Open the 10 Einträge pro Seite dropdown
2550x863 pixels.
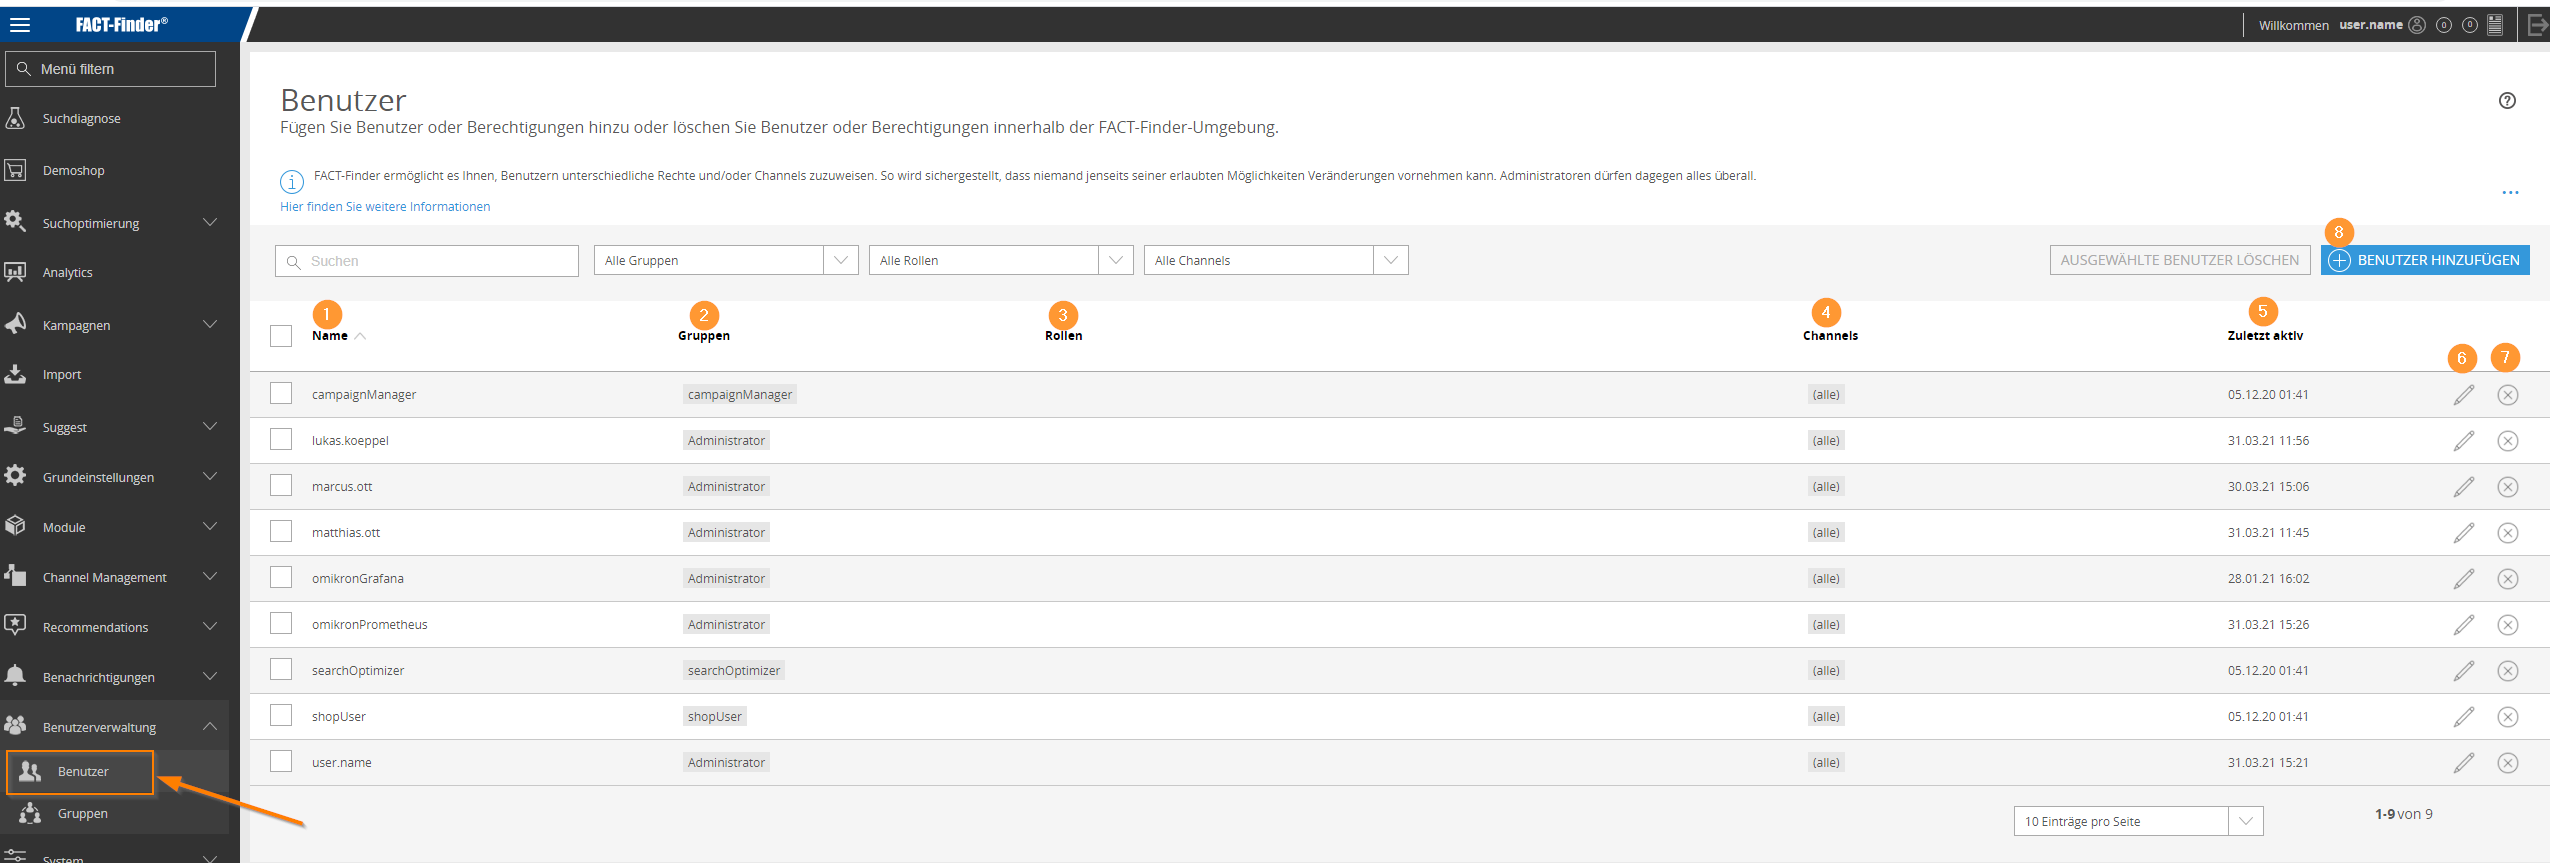[x=2138, y=821]
